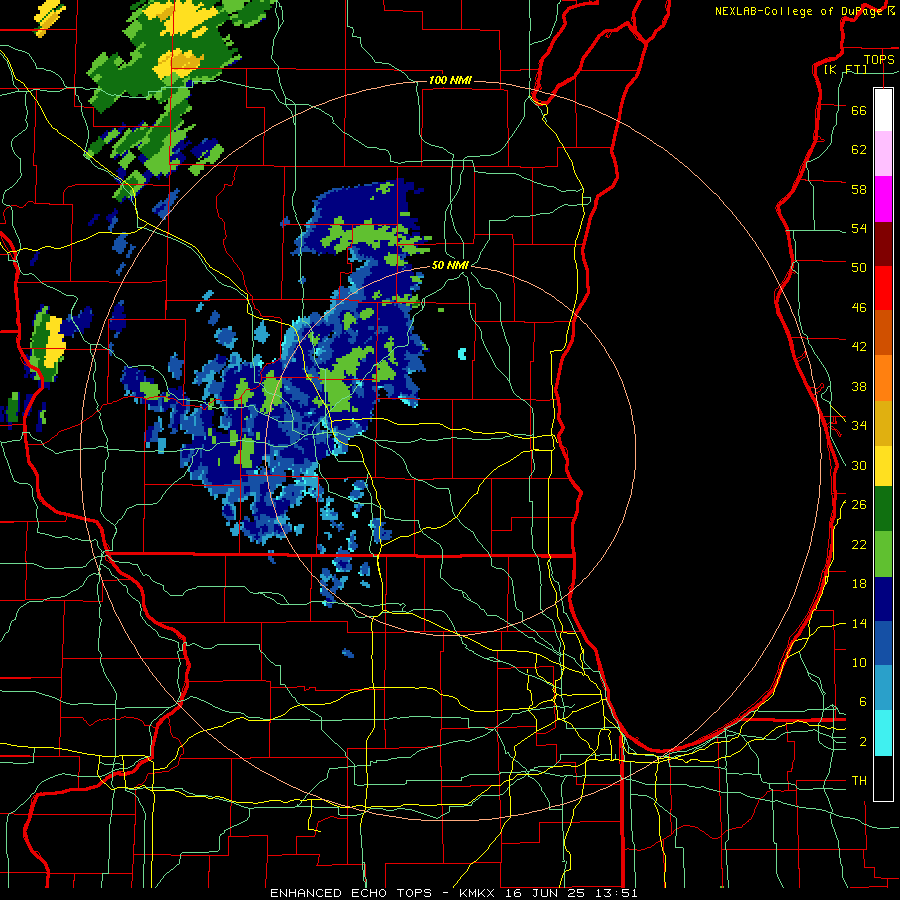Click the light blue legend swatch near 6
The width and height of the screenshot is (900, 900).
883,688
